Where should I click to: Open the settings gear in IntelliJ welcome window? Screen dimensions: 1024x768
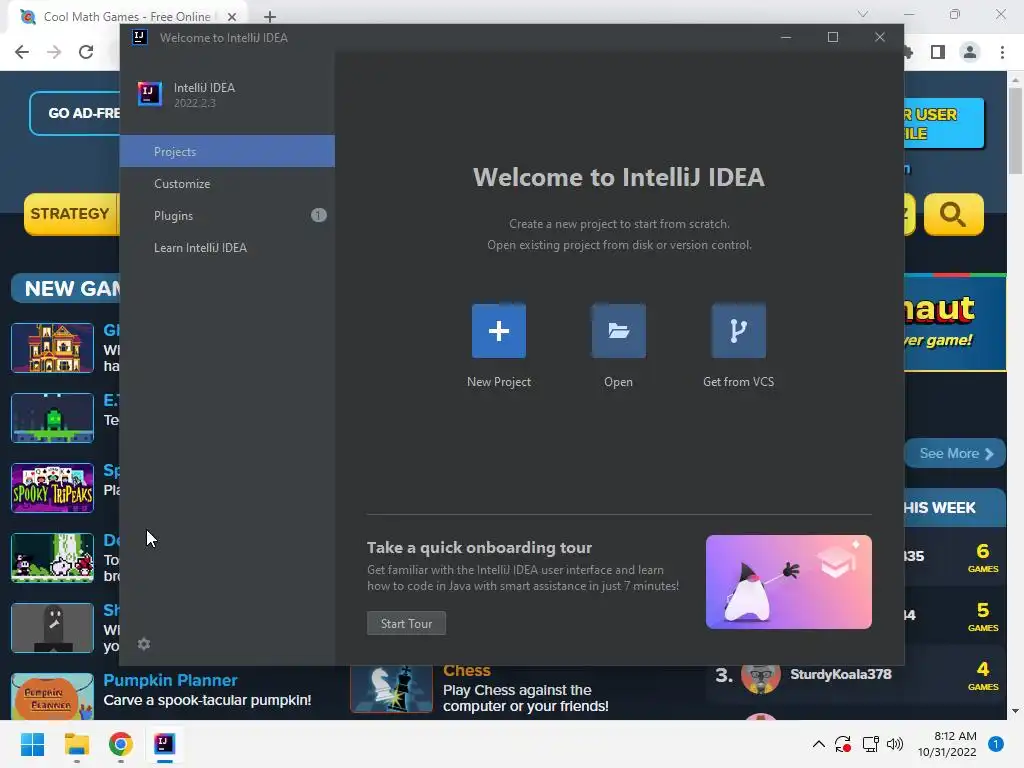[x=144, y=644]
